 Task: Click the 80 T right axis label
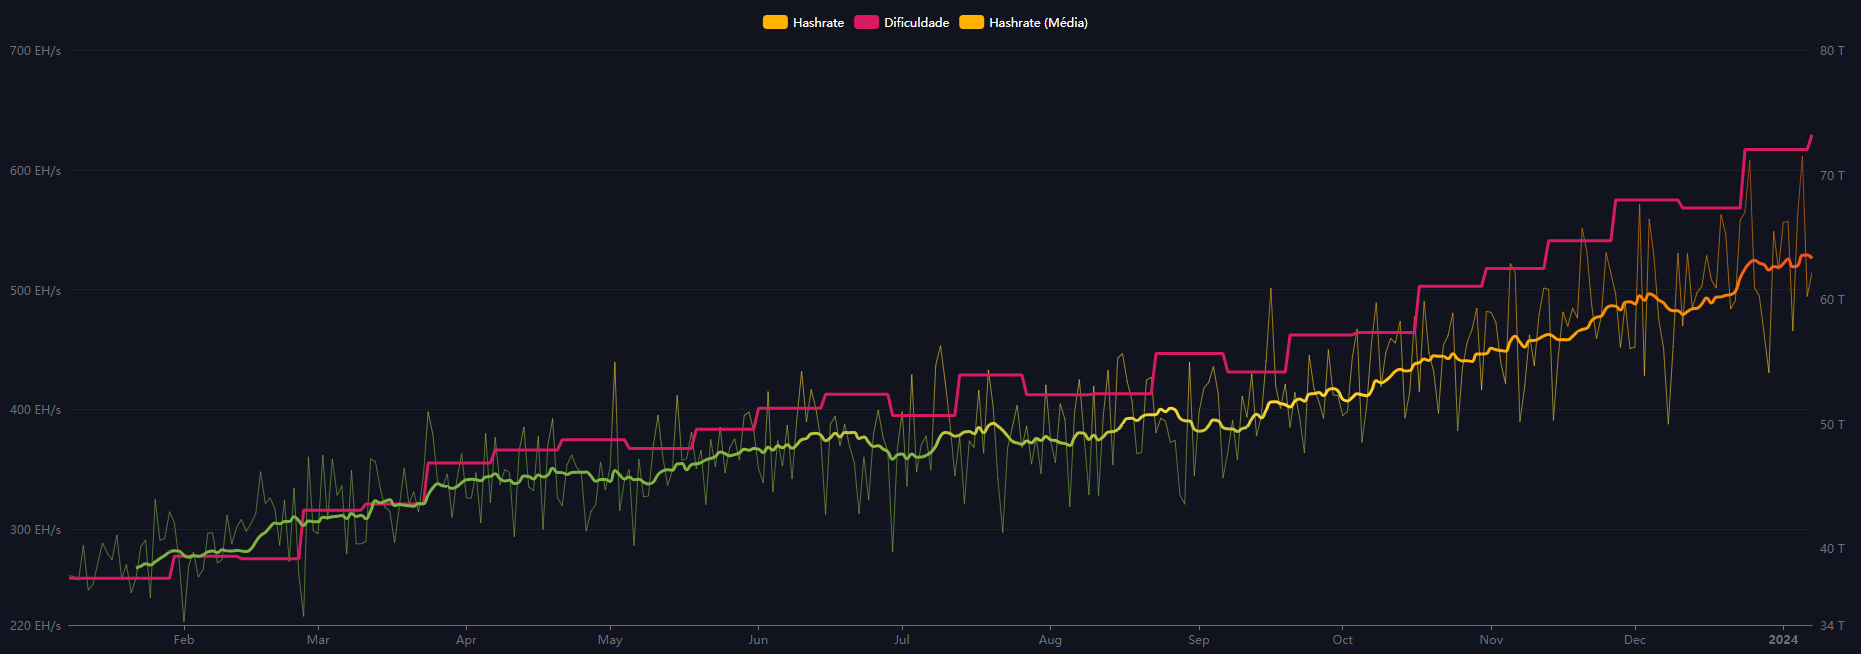1832,51
